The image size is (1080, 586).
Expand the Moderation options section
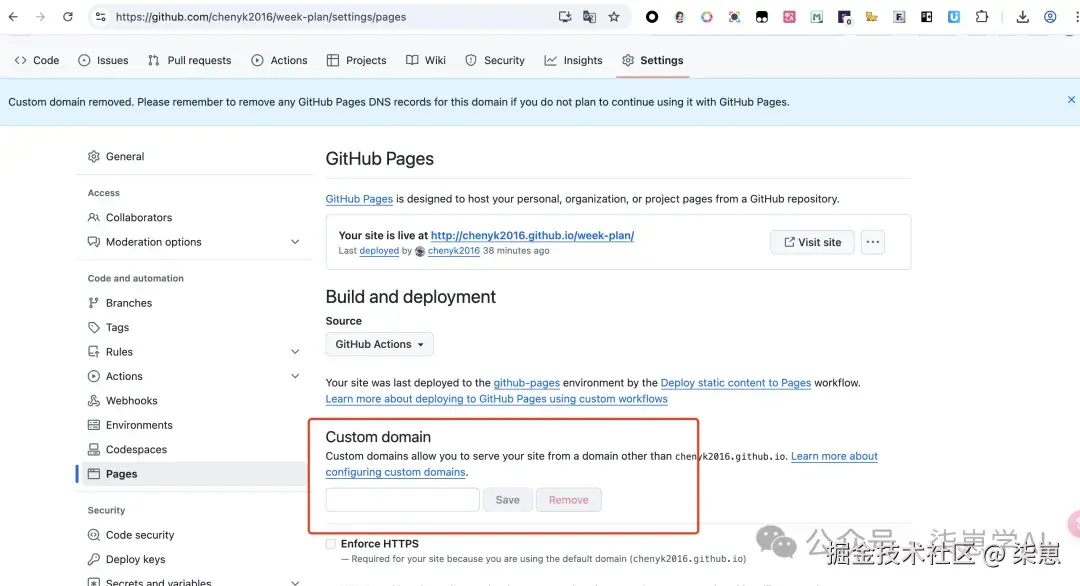pyautogui.click(x=295, y=242)
